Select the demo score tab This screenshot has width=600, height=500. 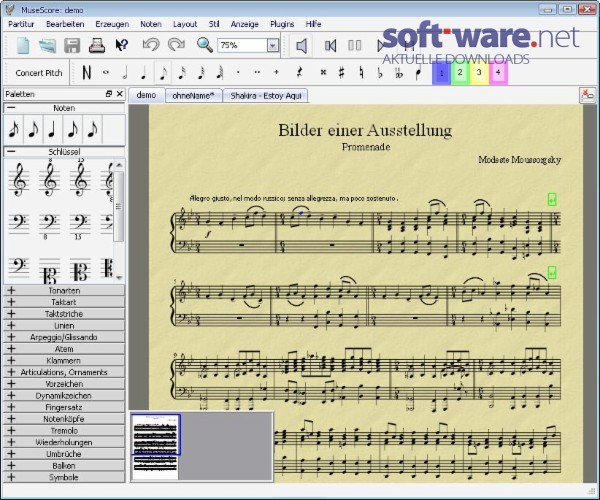[x=147, y=95]
